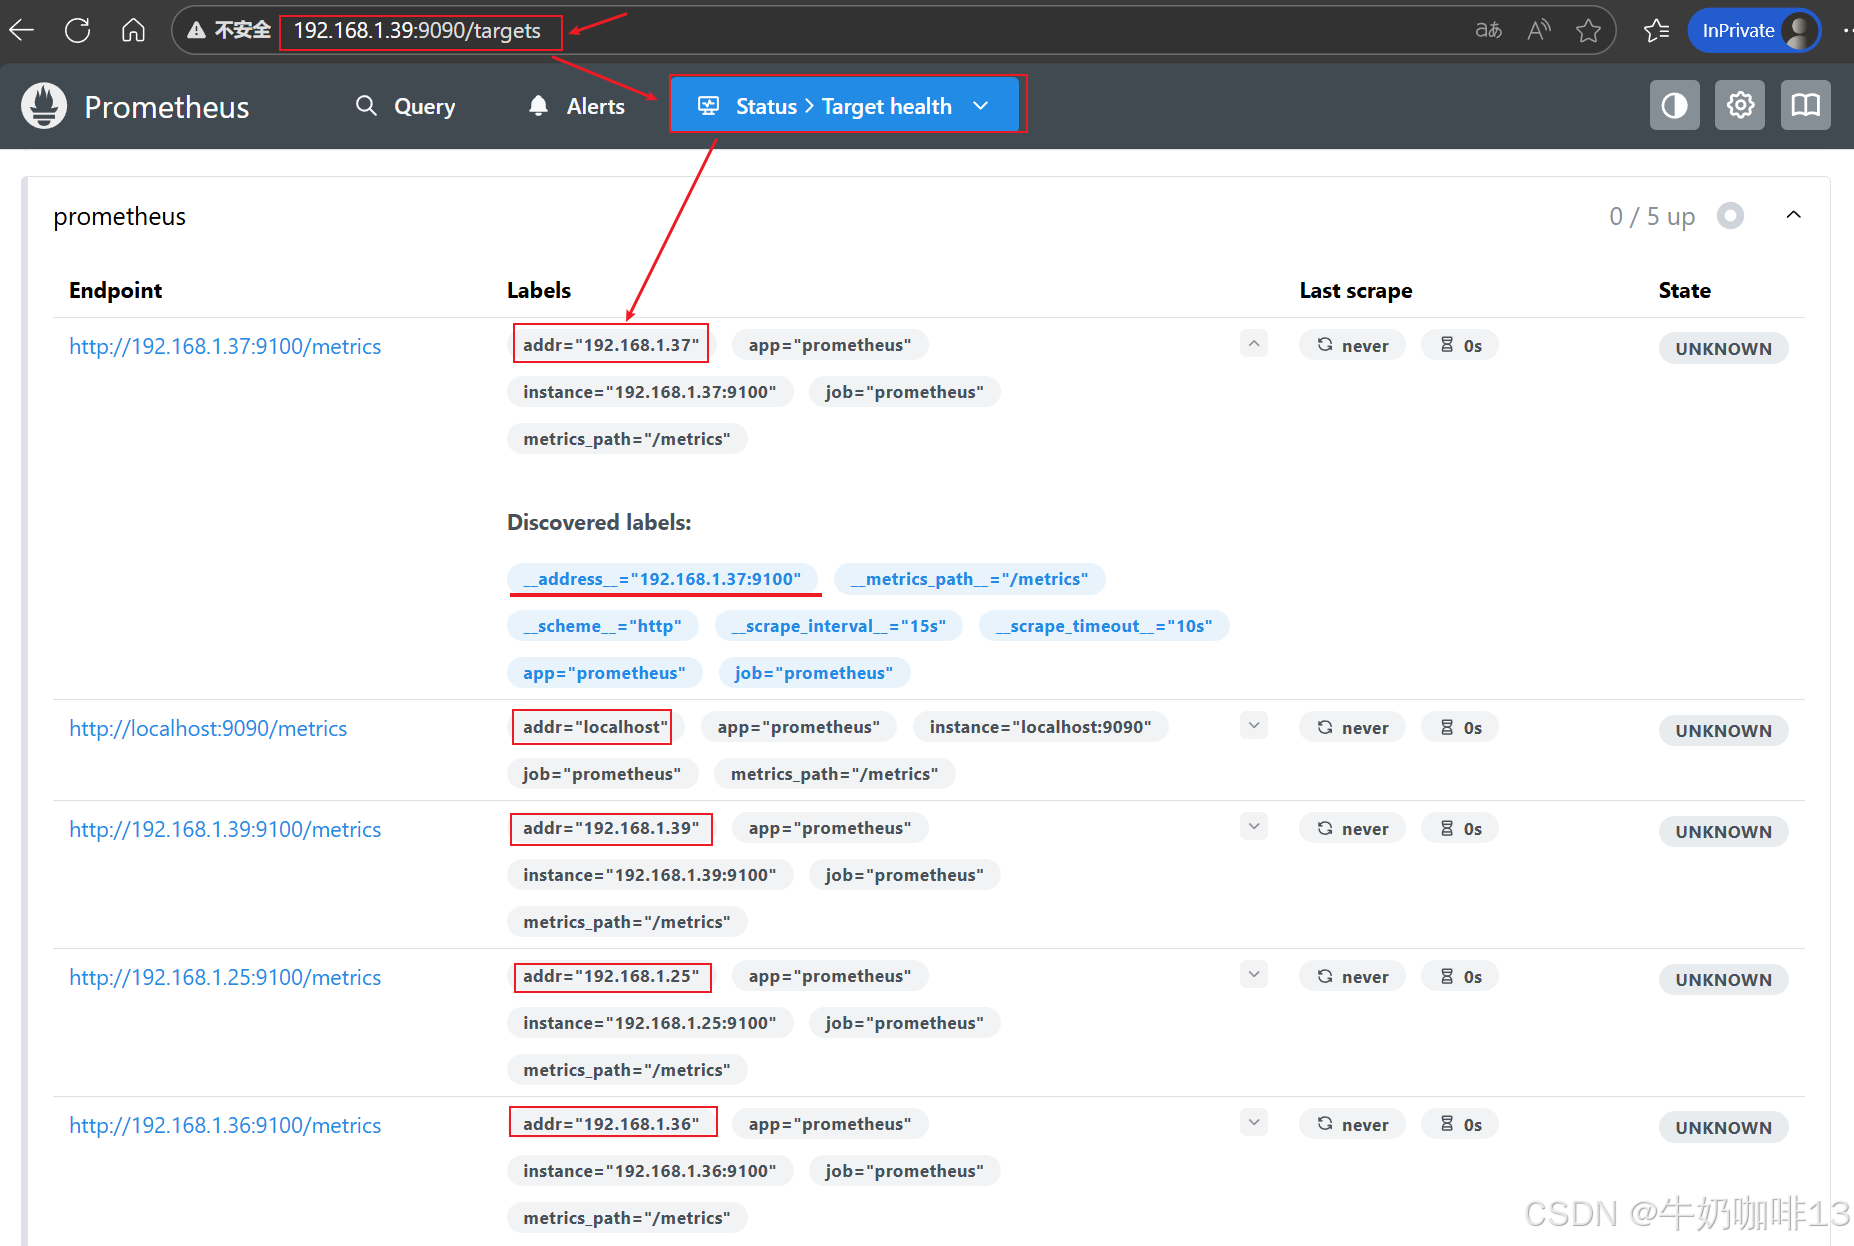Open the Query page
Viewport: 1854px width, 1246px height.
[x=406, y=106]
